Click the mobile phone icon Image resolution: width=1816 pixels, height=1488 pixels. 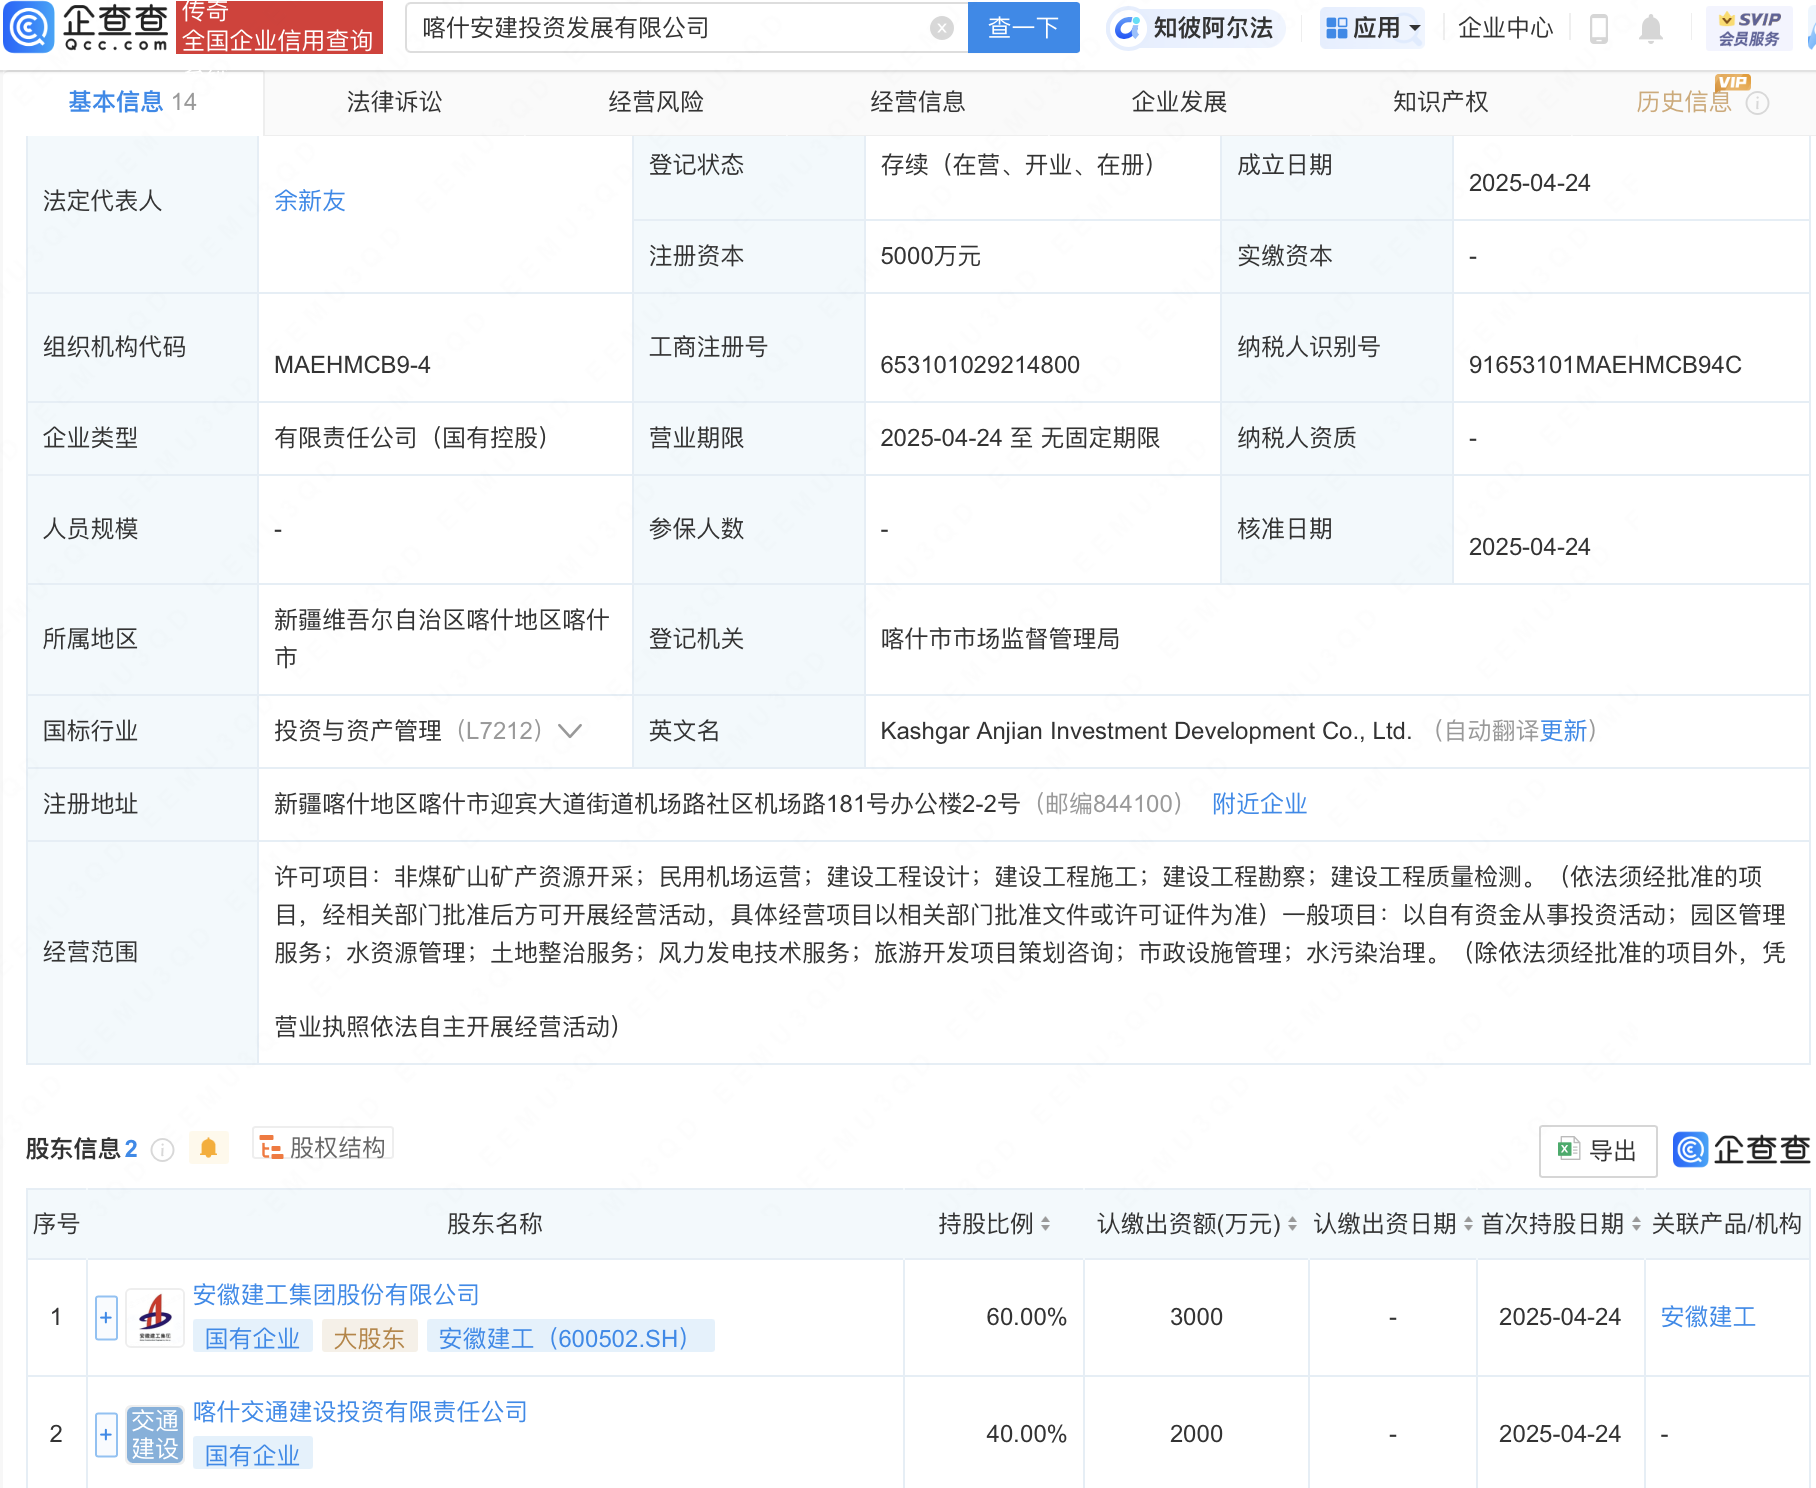coord(1598,29)
